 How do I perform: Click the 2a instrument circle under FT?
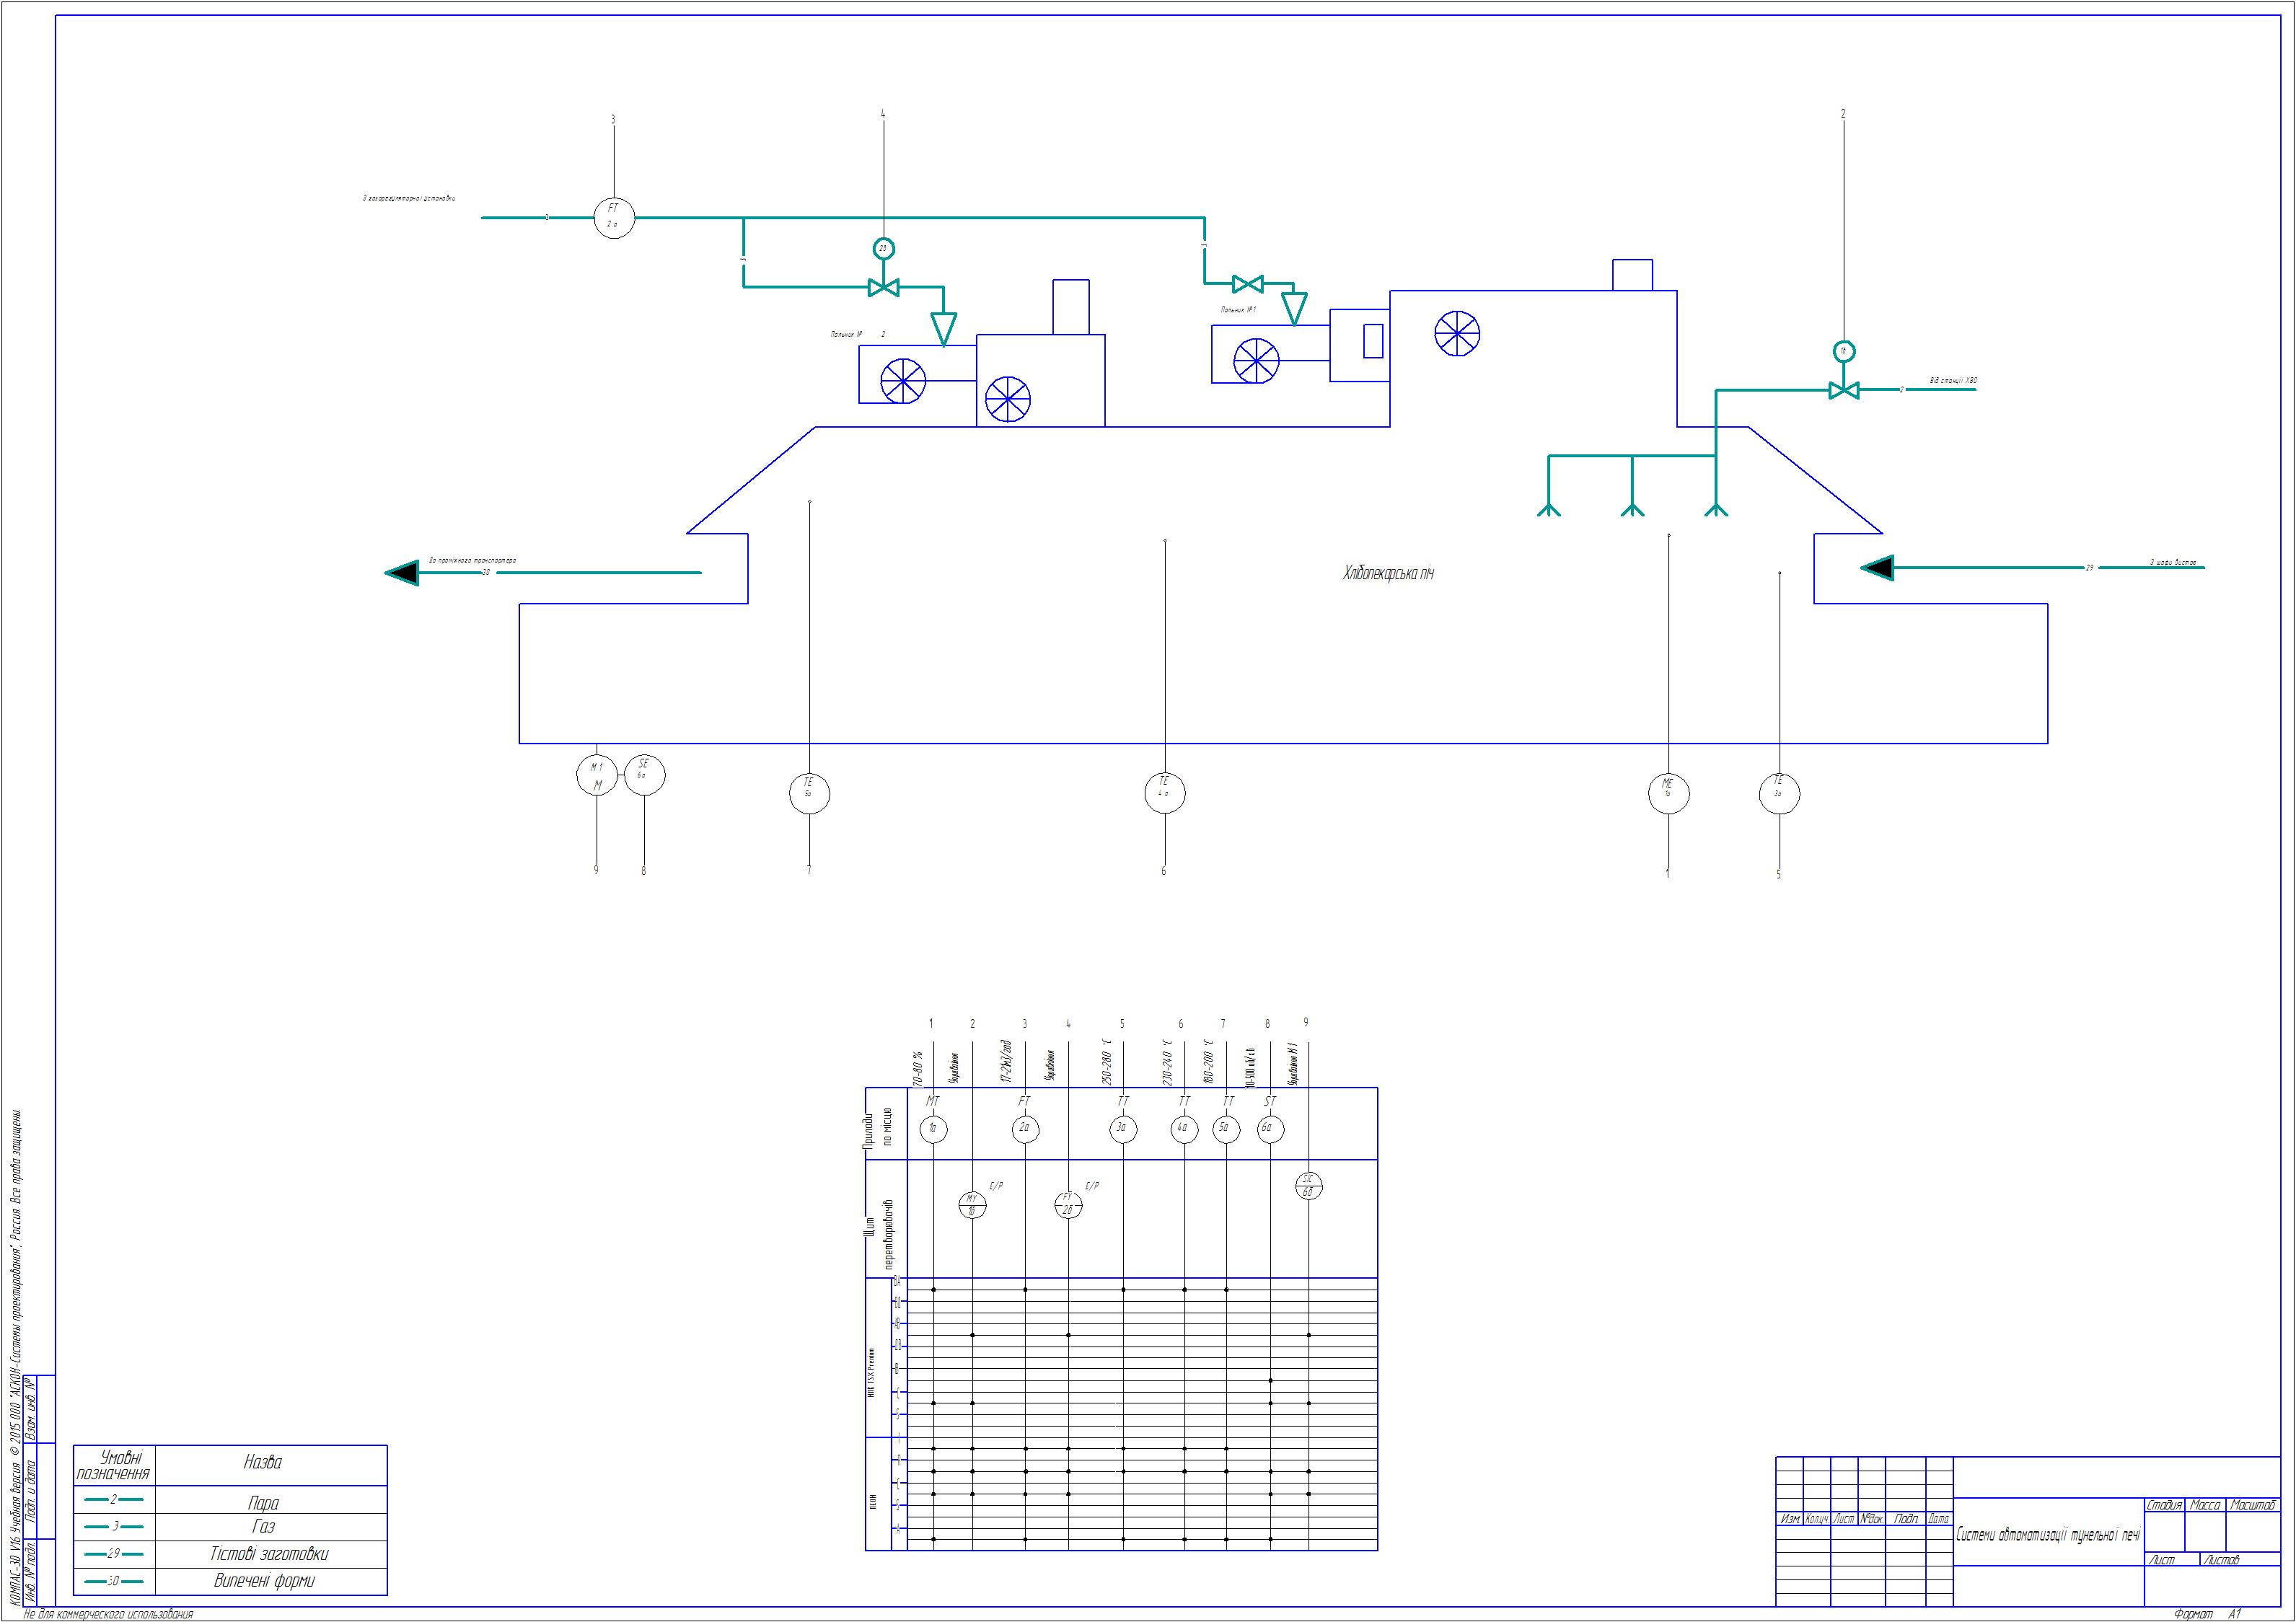[1025, 1130]
